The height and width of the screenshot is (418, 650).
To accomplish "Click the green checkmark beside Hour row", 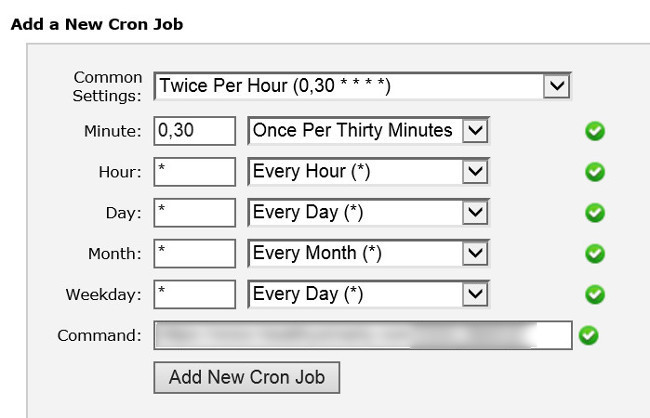I will 595,172.
